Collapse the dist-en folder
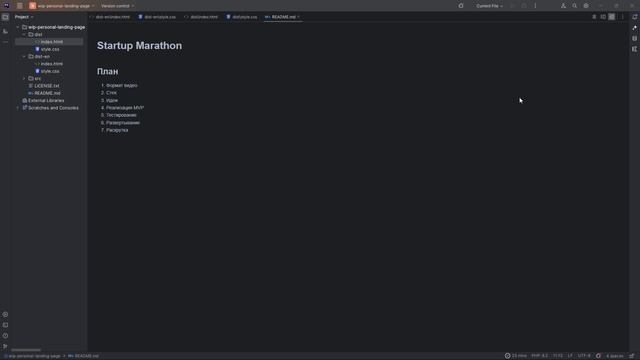This screenshot has height=360, width=640. click(x=24, y=56)
